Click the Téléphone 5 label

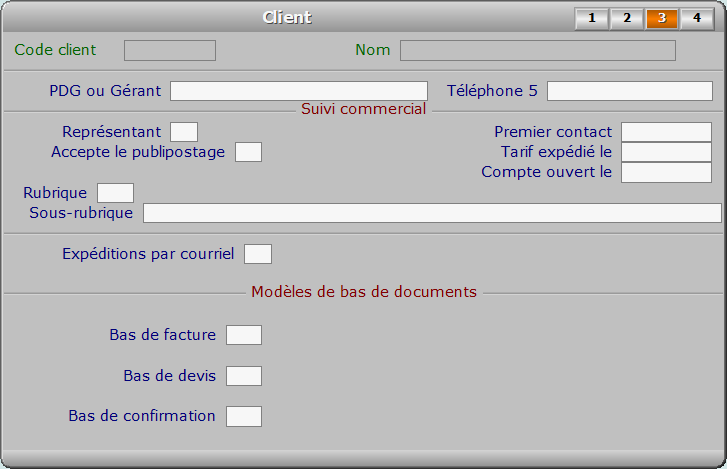[x=492, y=91]
